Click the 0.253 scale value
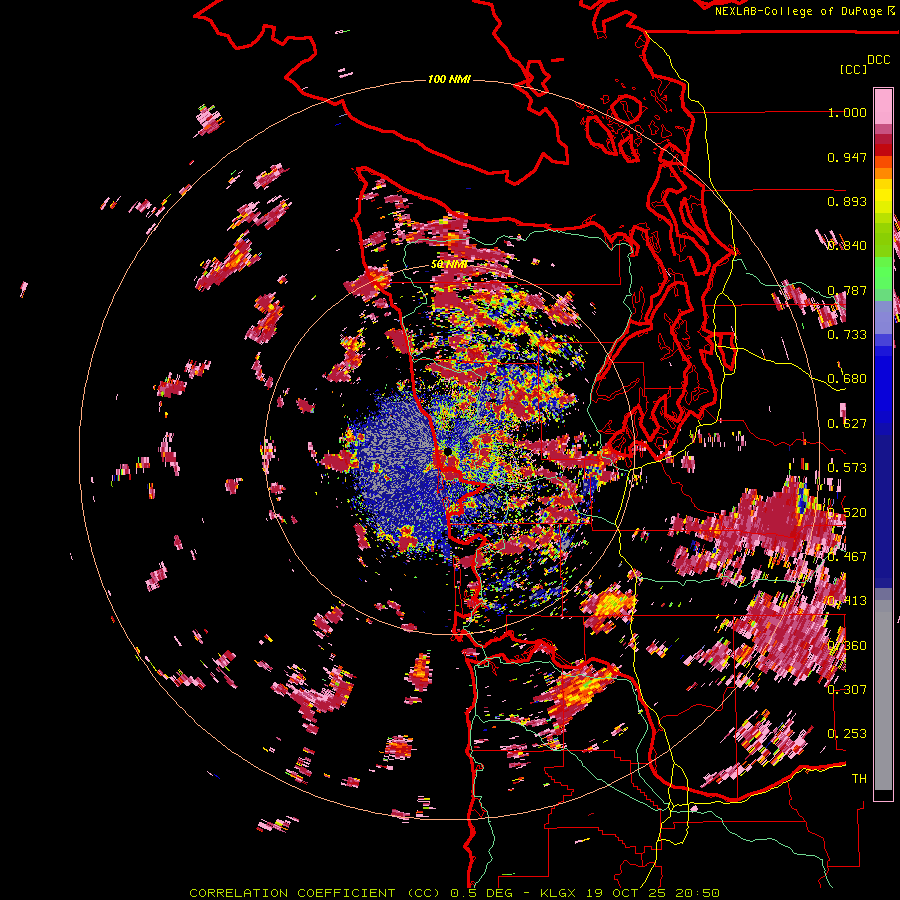Viewport: 900px width, 900px height. (847, 734)
